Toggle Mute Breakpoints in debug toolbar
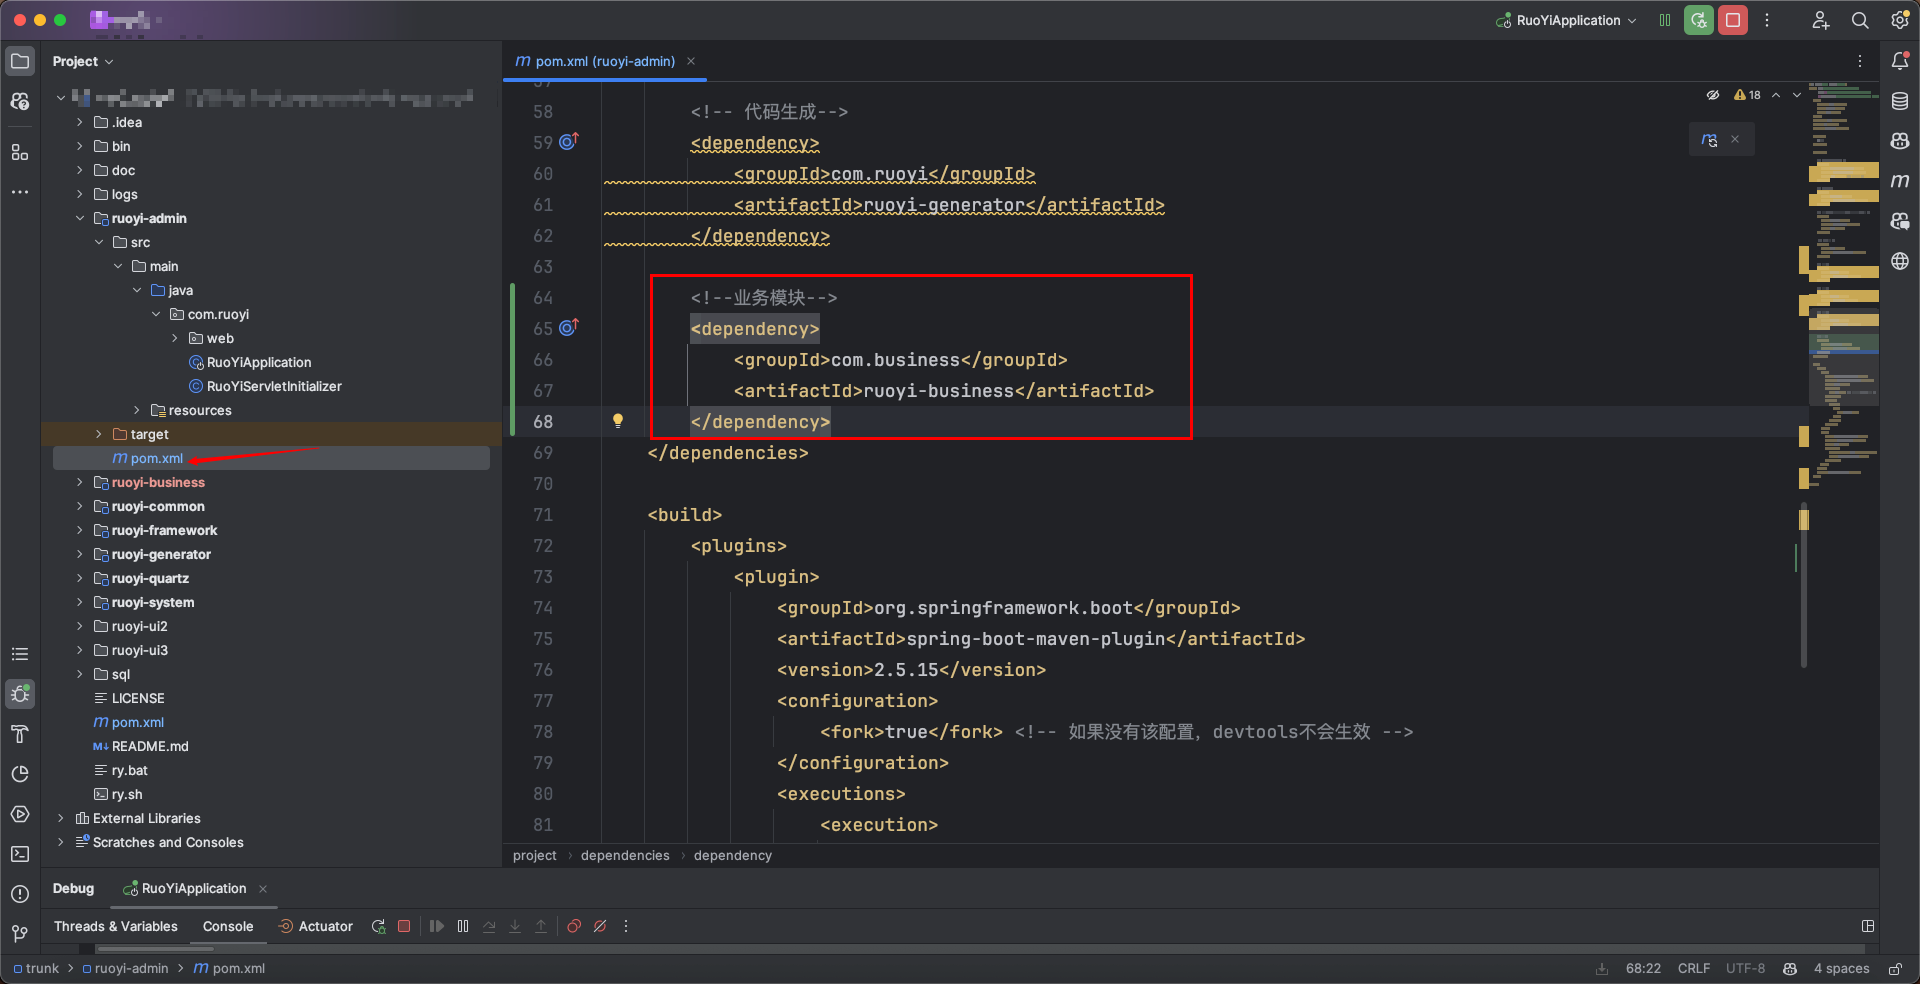The width and height of the screenshot is (1920, 984). coord(600,926)
